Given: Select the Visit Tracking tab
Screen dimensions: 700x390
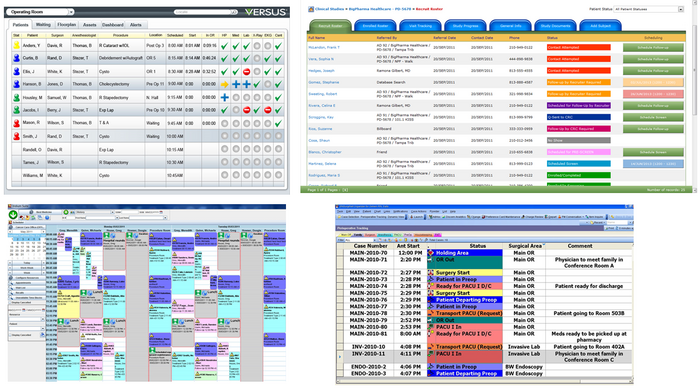Looking at the screenshot, I should [x=421, y=26].
